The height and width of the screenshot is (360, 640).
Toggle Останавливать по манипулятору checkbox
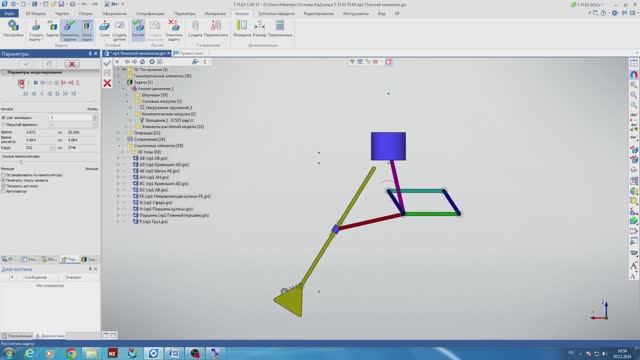point(3,175)
